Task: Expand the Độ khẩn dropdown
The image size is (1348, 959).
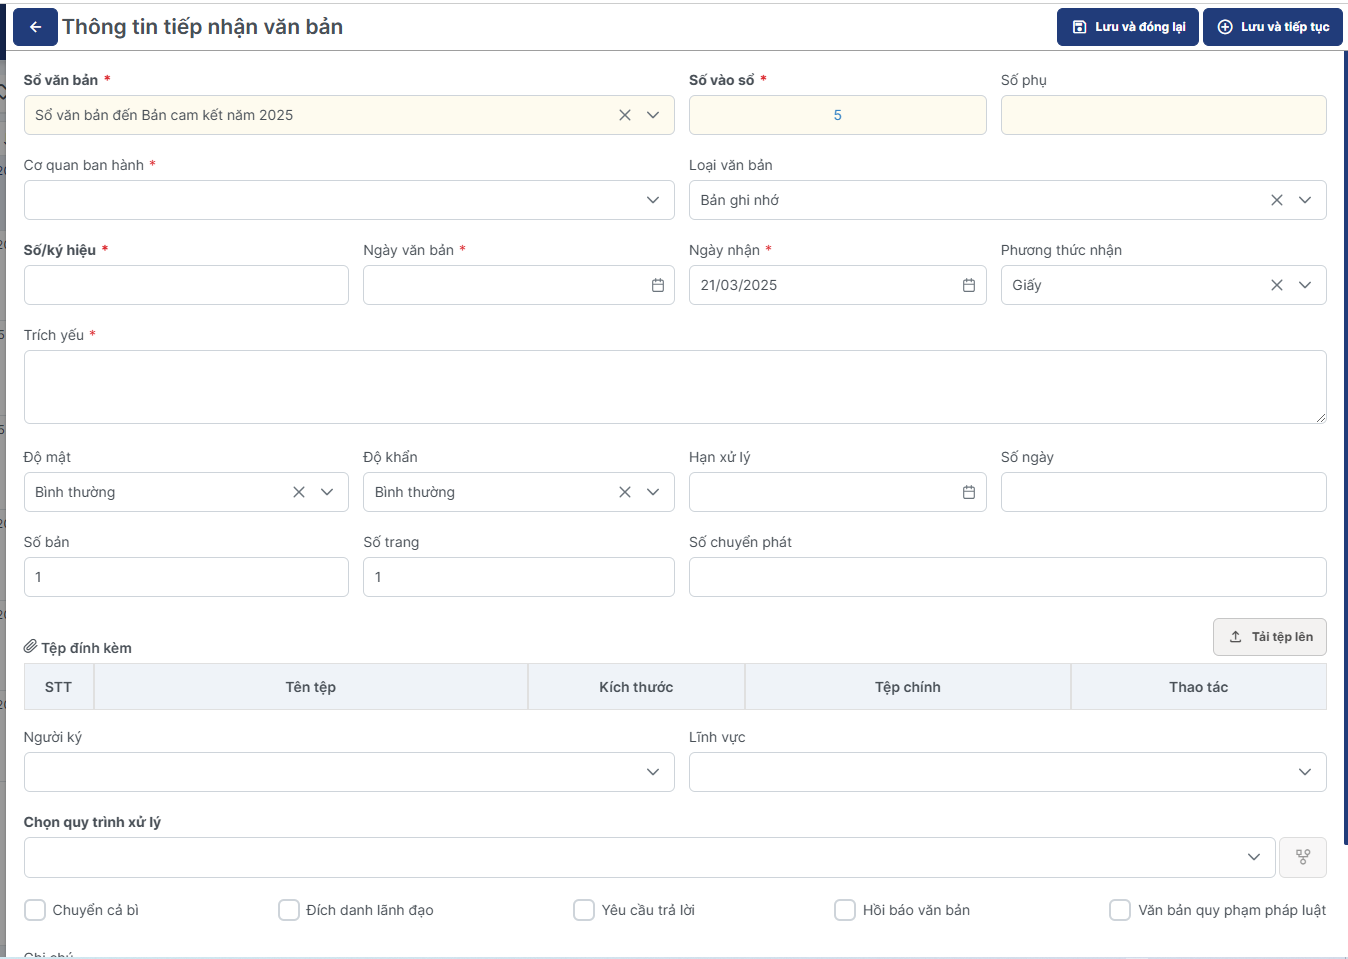Action: tap(653, 492)
